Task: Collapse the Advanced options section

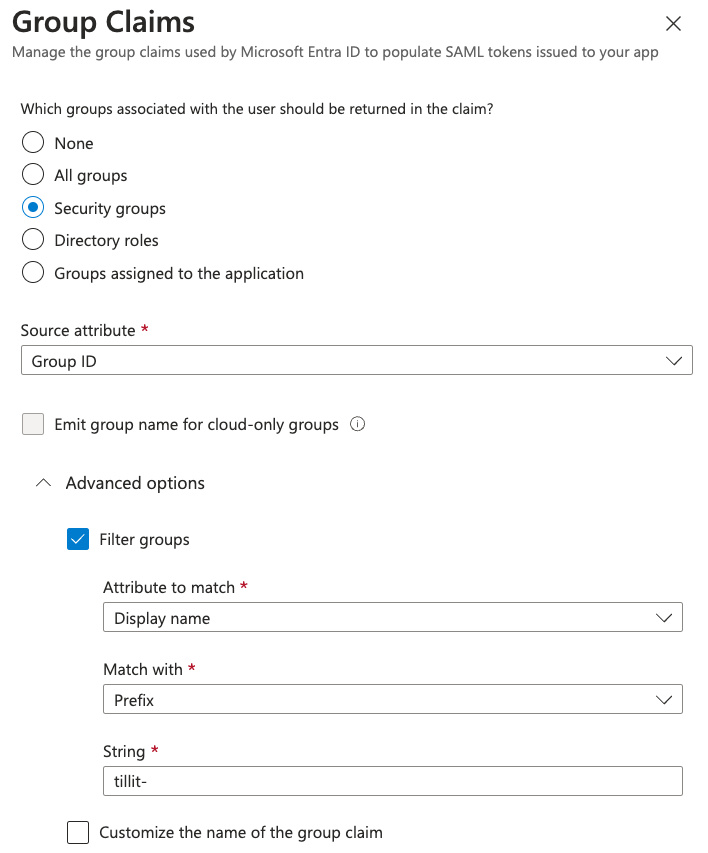Action: [42, 483]
